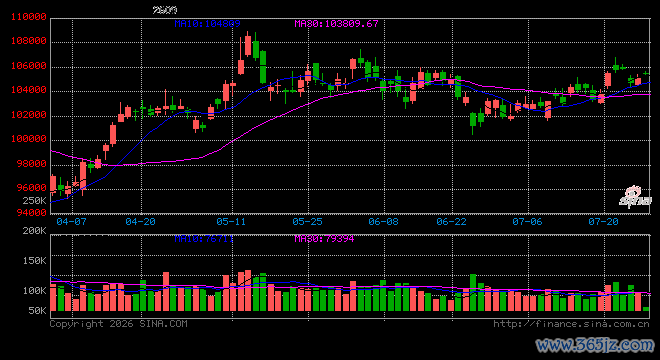
Task: Click the 05-25 date axis label
Action: point(307,221)
